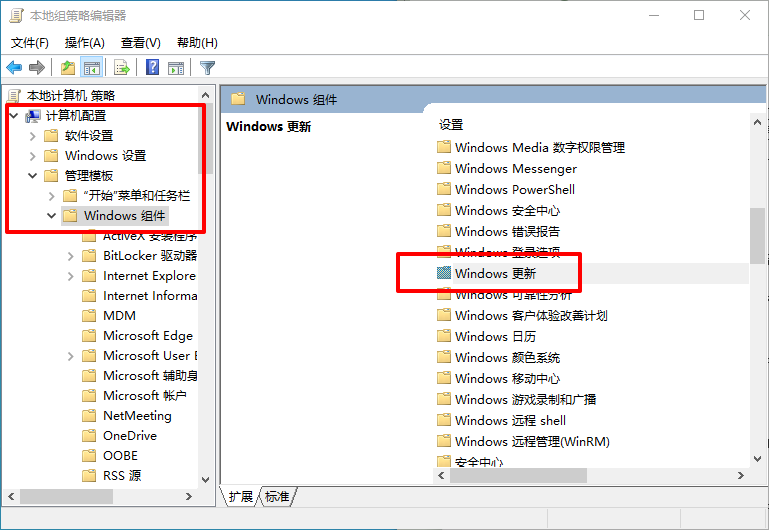This screenshot has height=530, width=769.
Task: Open the 文件(F) menu
Action: [x=30, y=43]
